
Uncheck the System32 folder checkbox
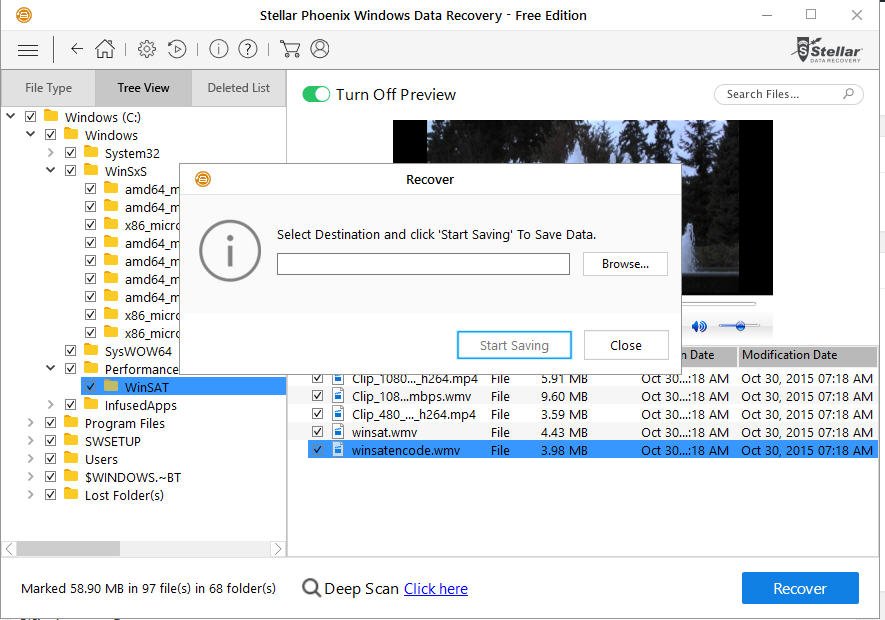(x=71, y=153)
